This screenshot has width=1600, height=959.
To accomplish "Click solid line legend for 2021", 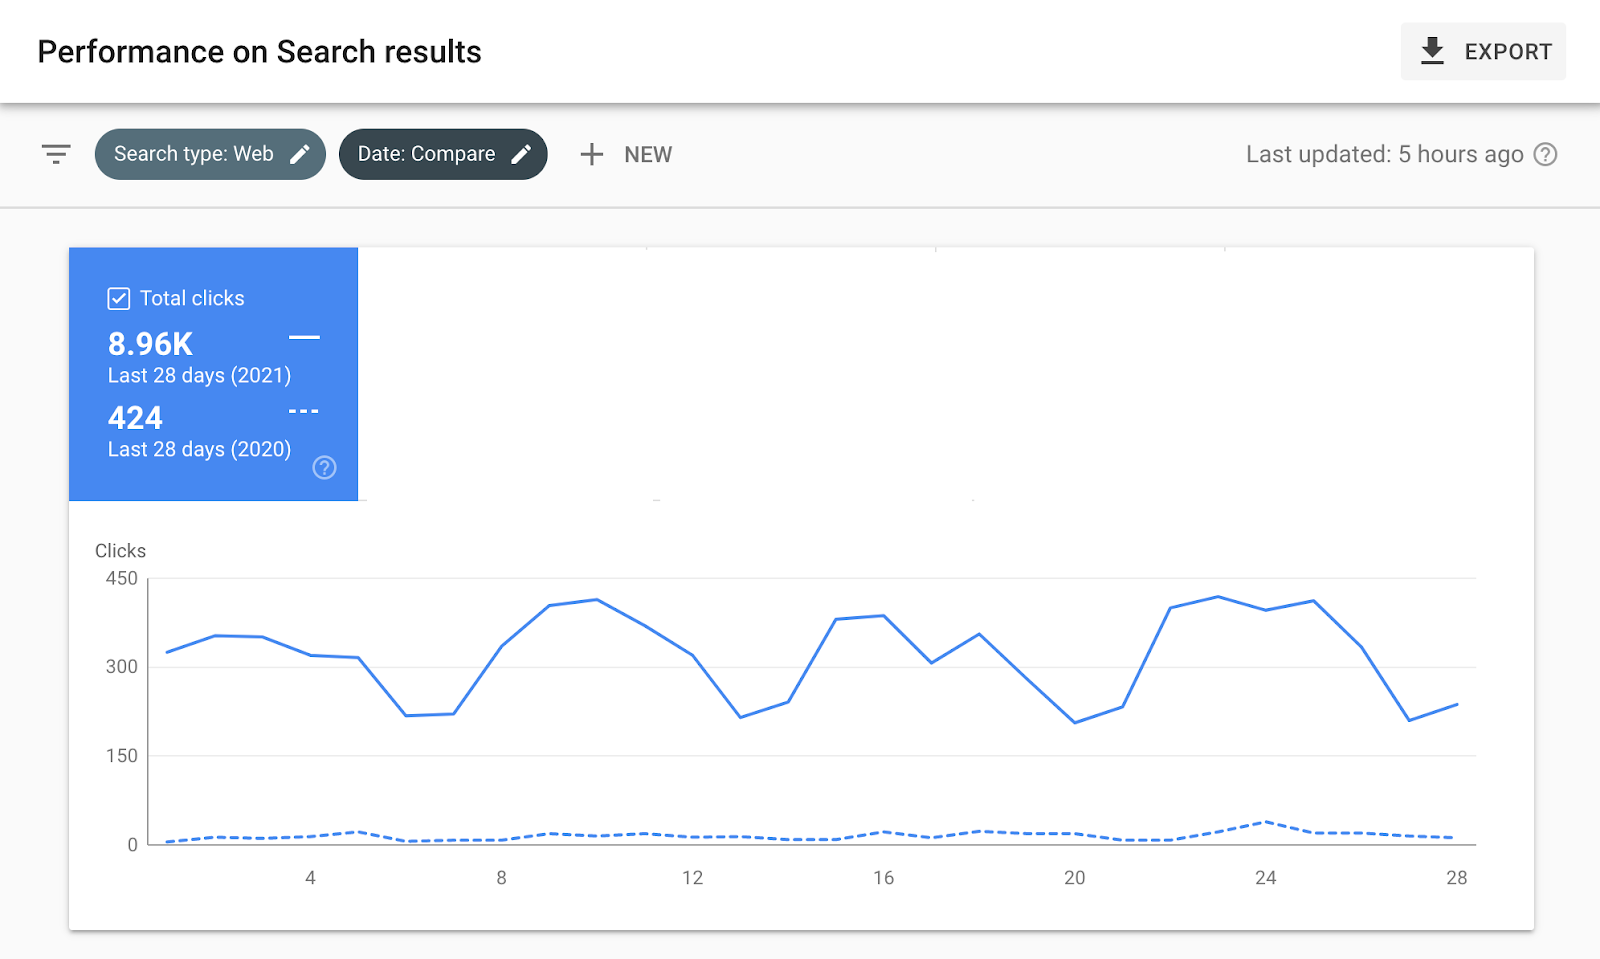I will tap(304, 337).
